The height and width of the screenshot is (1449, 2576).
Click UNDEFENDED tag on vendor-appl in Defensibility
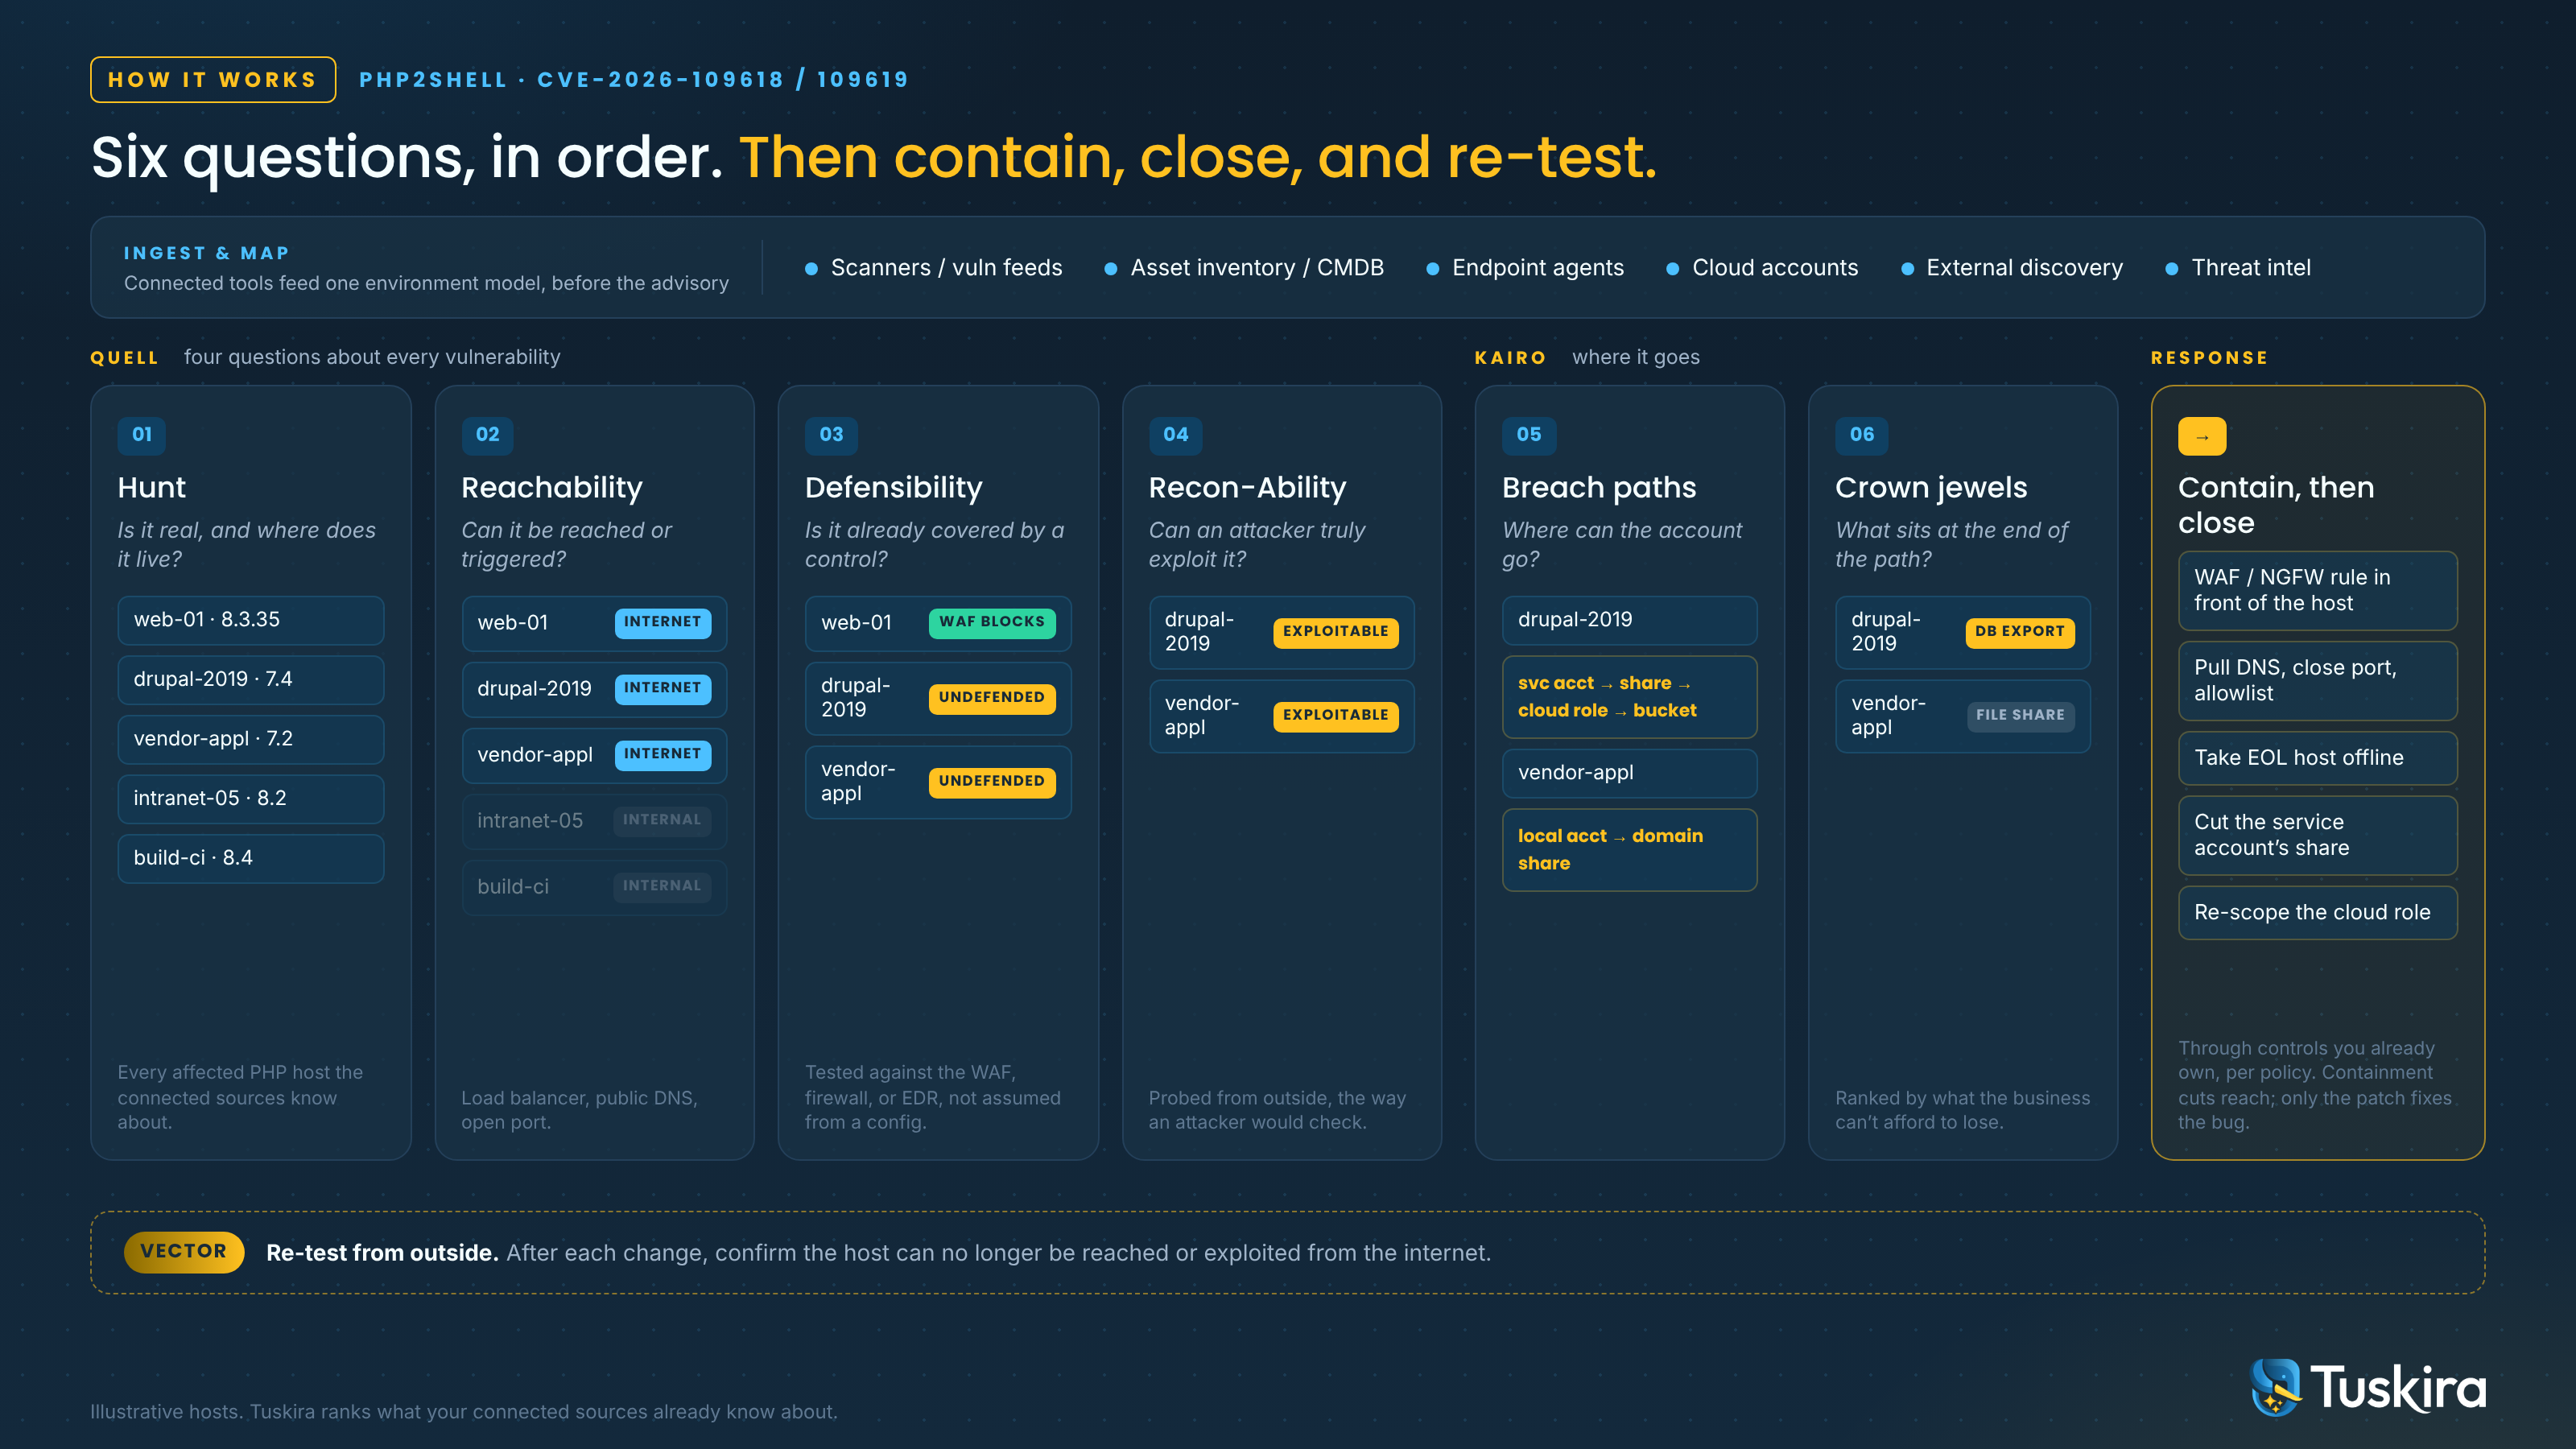[991, 782]
